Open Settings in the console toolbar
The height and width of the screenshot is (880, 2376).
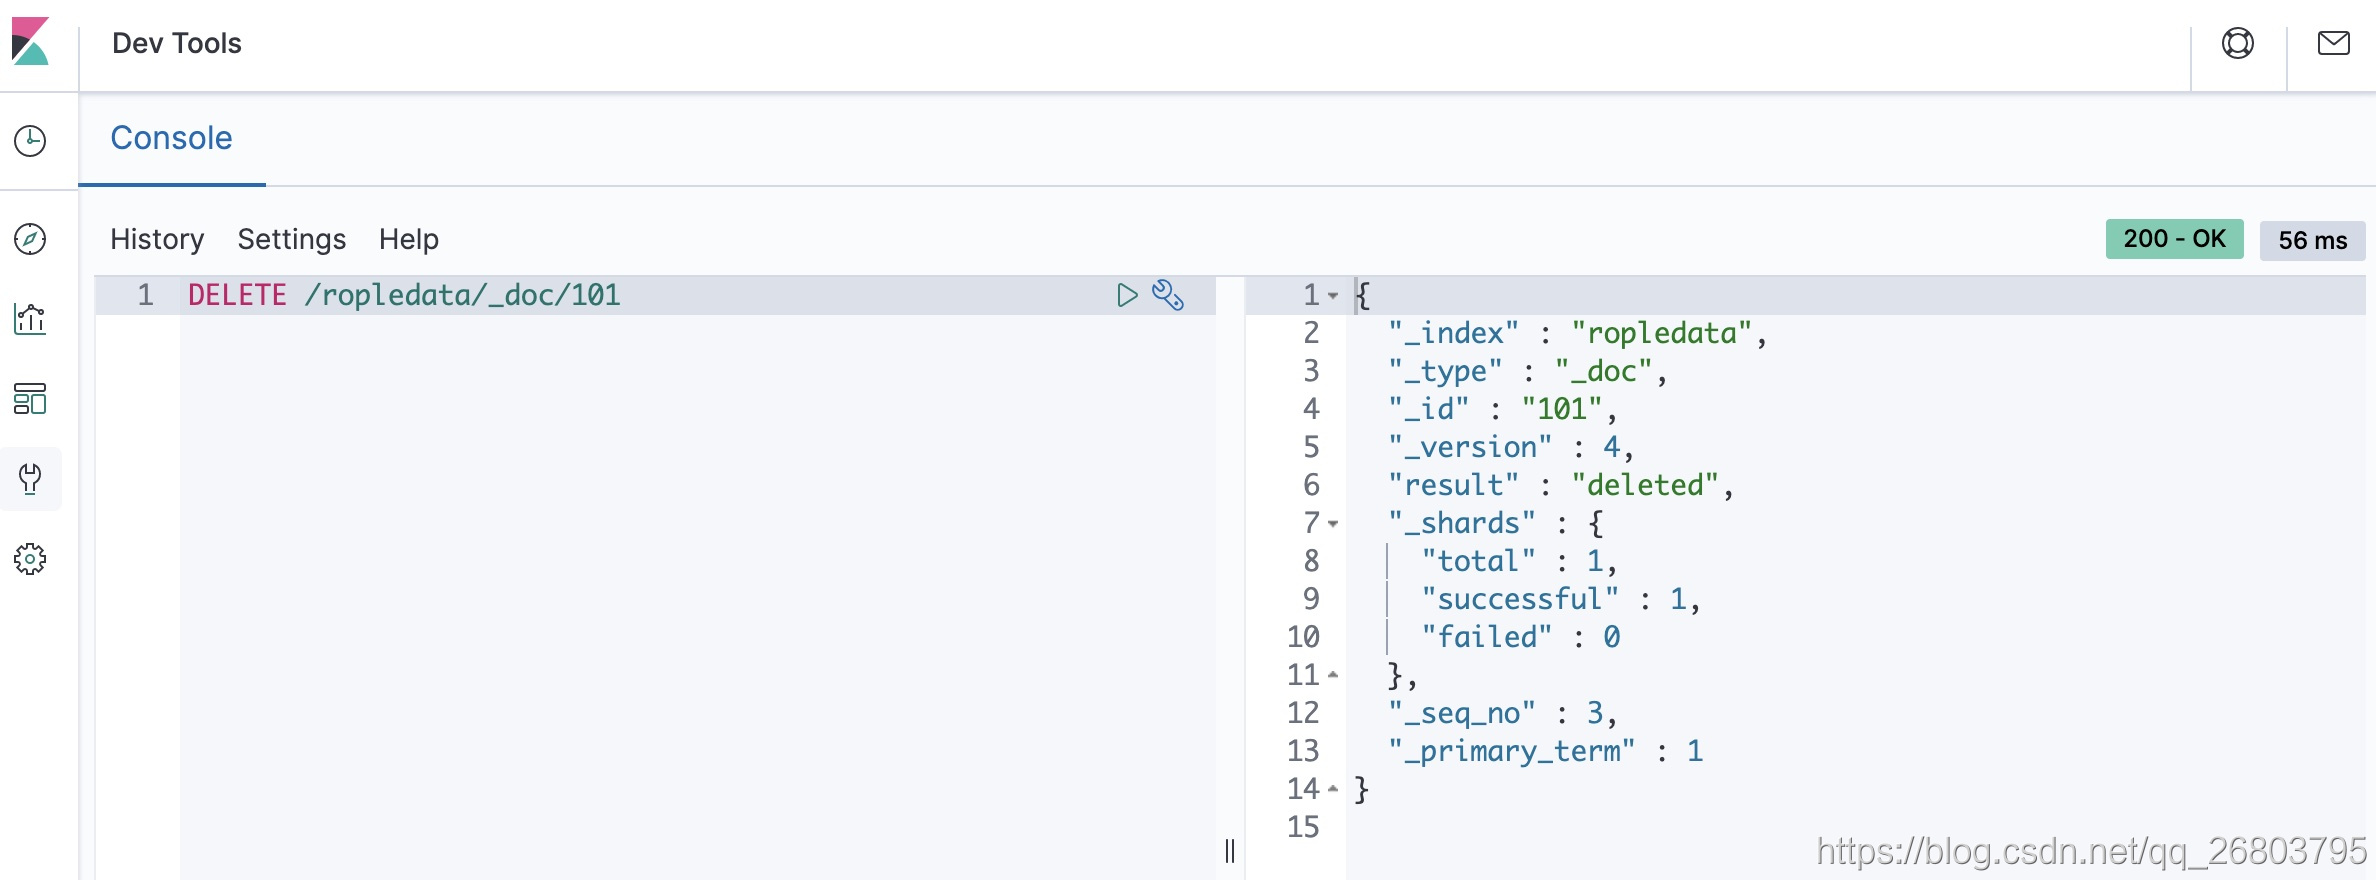click(292, 239)
